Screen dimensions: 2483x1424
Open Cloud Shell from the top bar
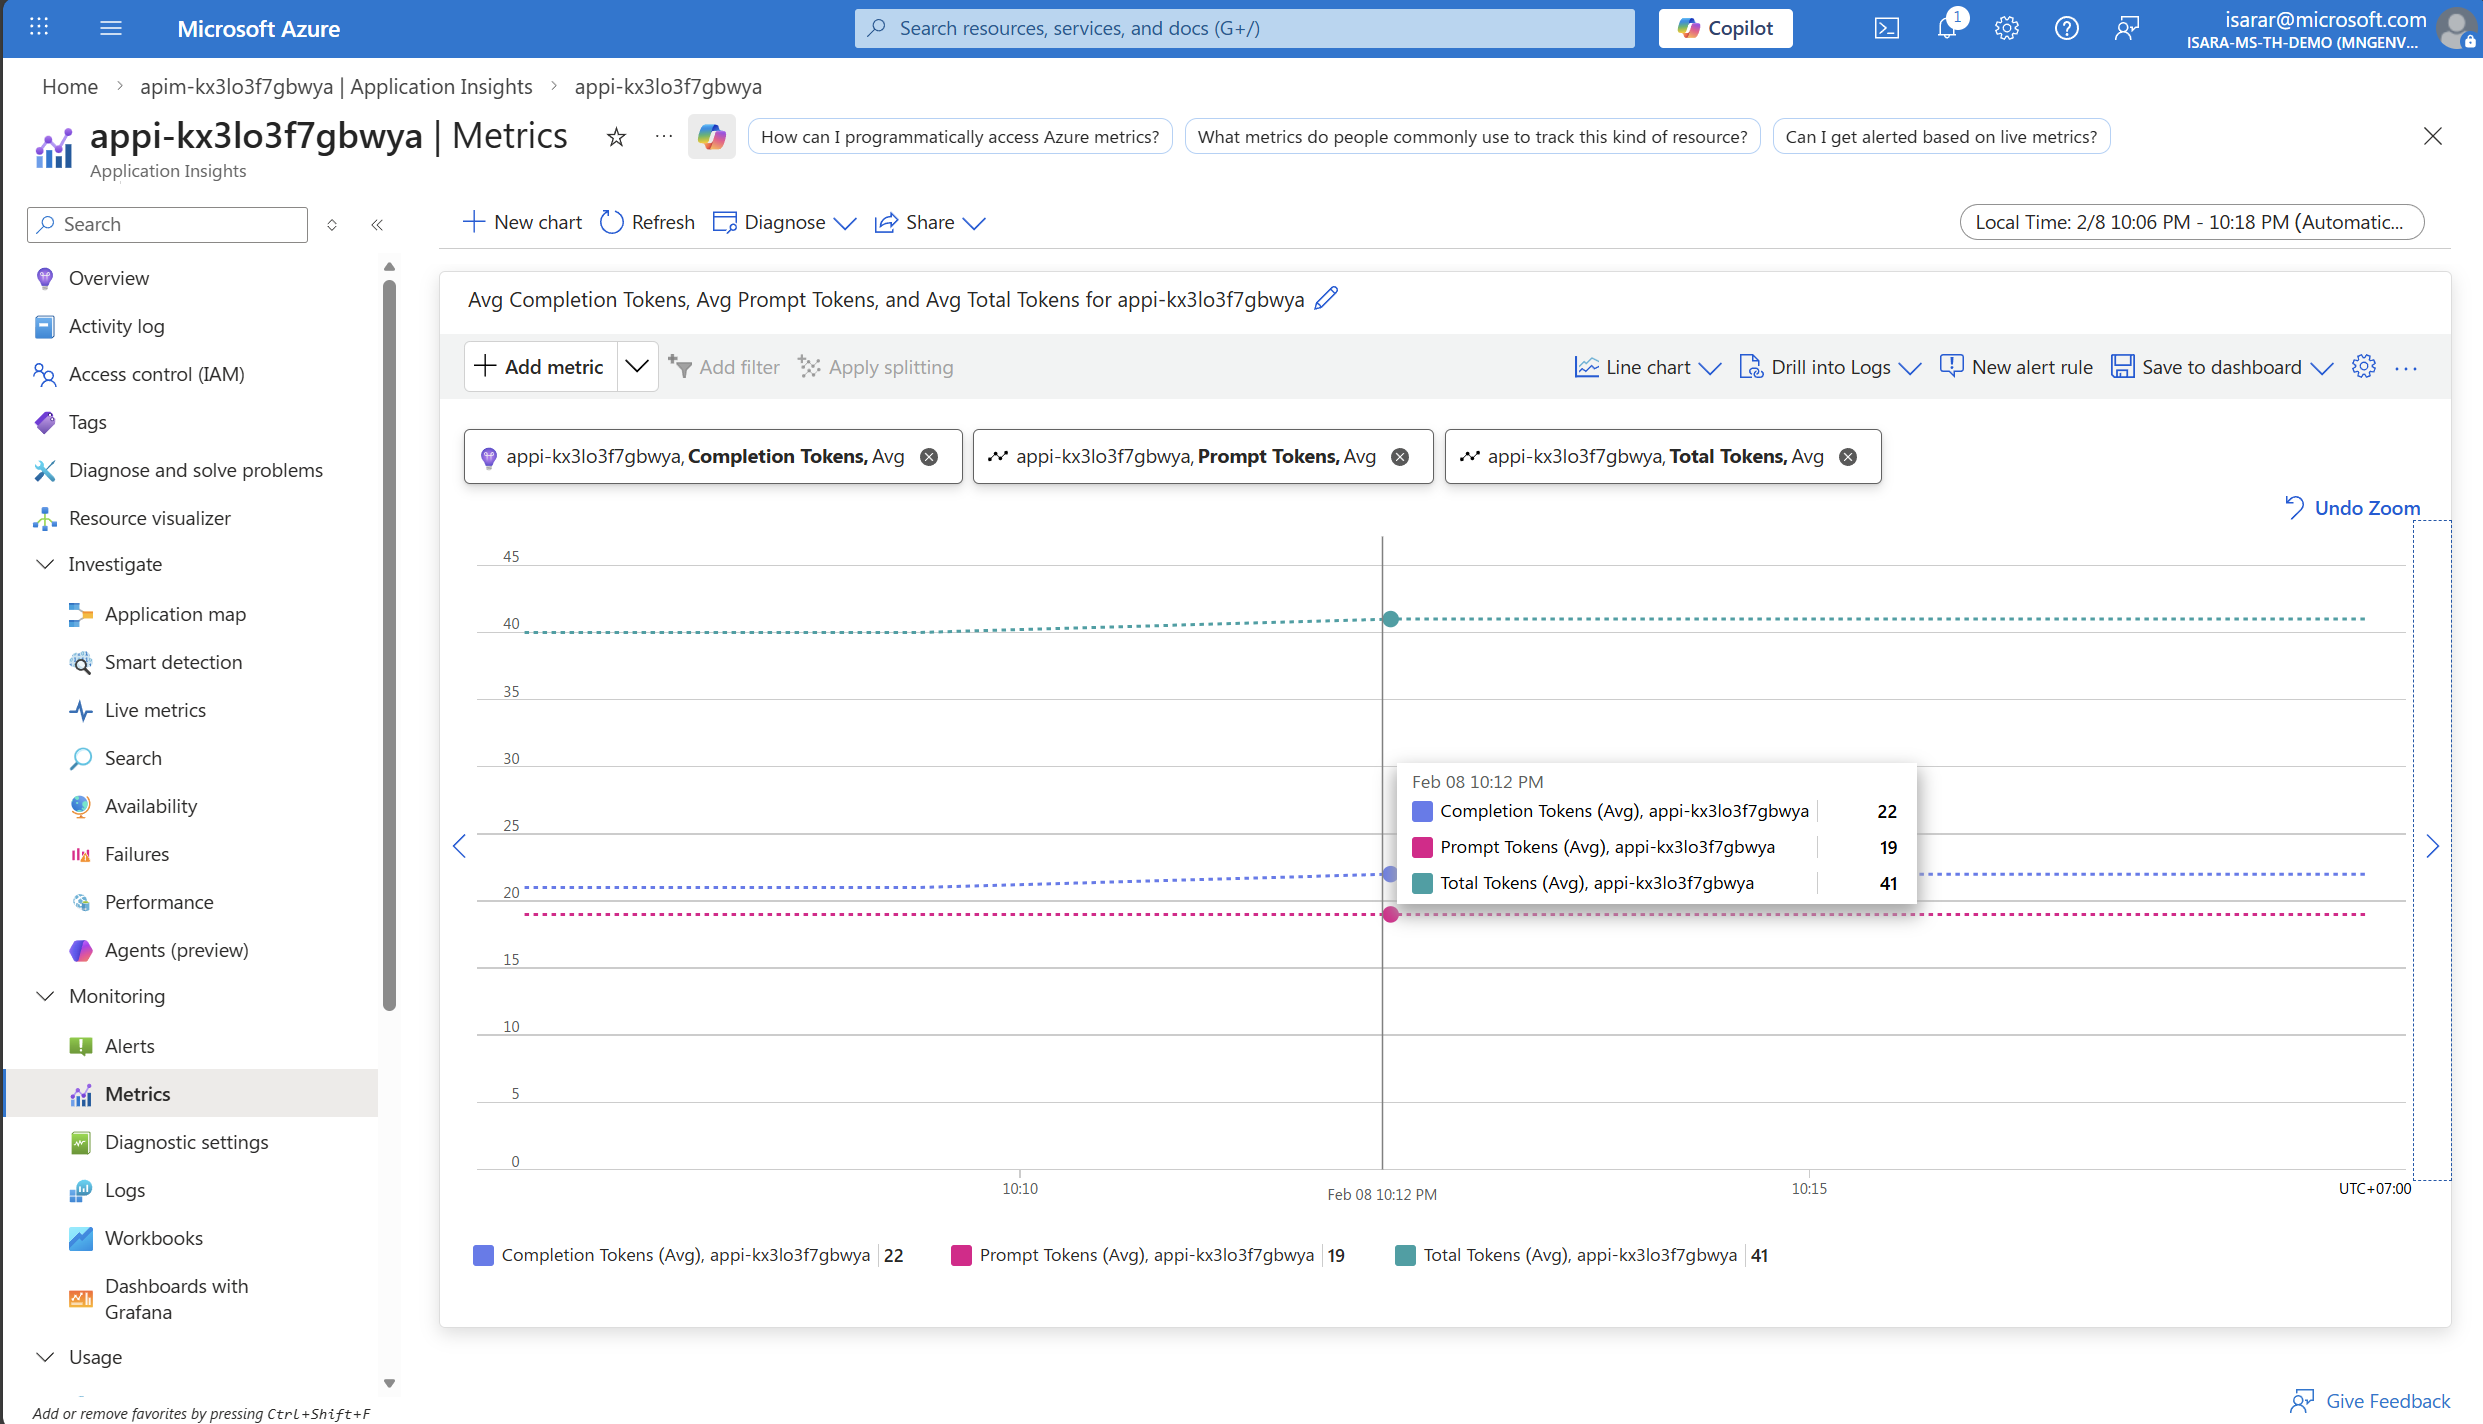point(1886,28)
